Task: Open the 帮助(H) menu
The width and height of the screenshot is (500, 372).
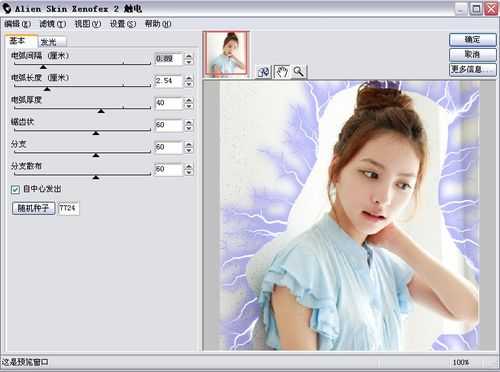Action: point(158,24)
